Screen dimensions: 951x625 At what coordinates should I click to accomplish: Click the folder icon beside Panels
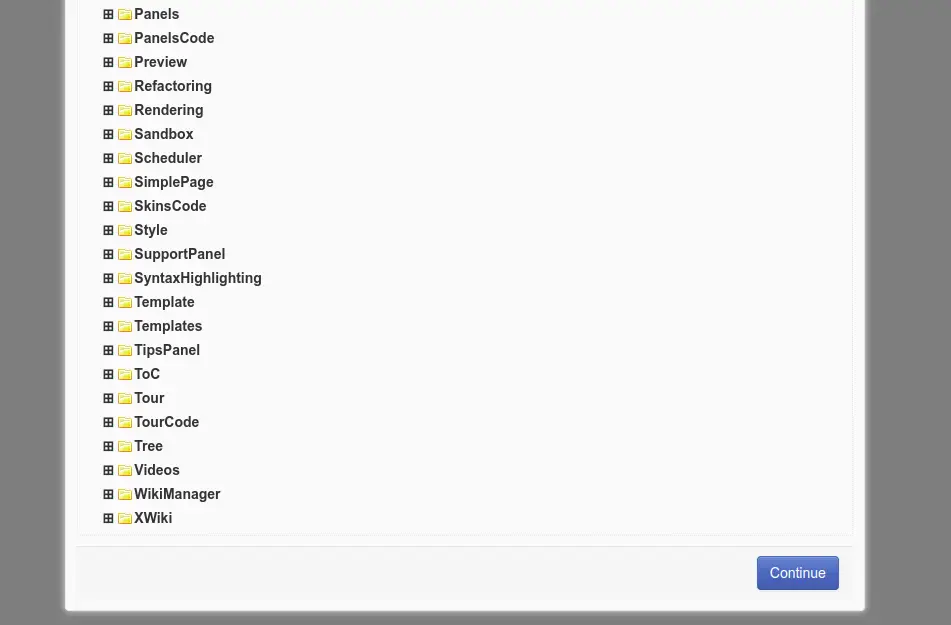(x=125, y=14)
